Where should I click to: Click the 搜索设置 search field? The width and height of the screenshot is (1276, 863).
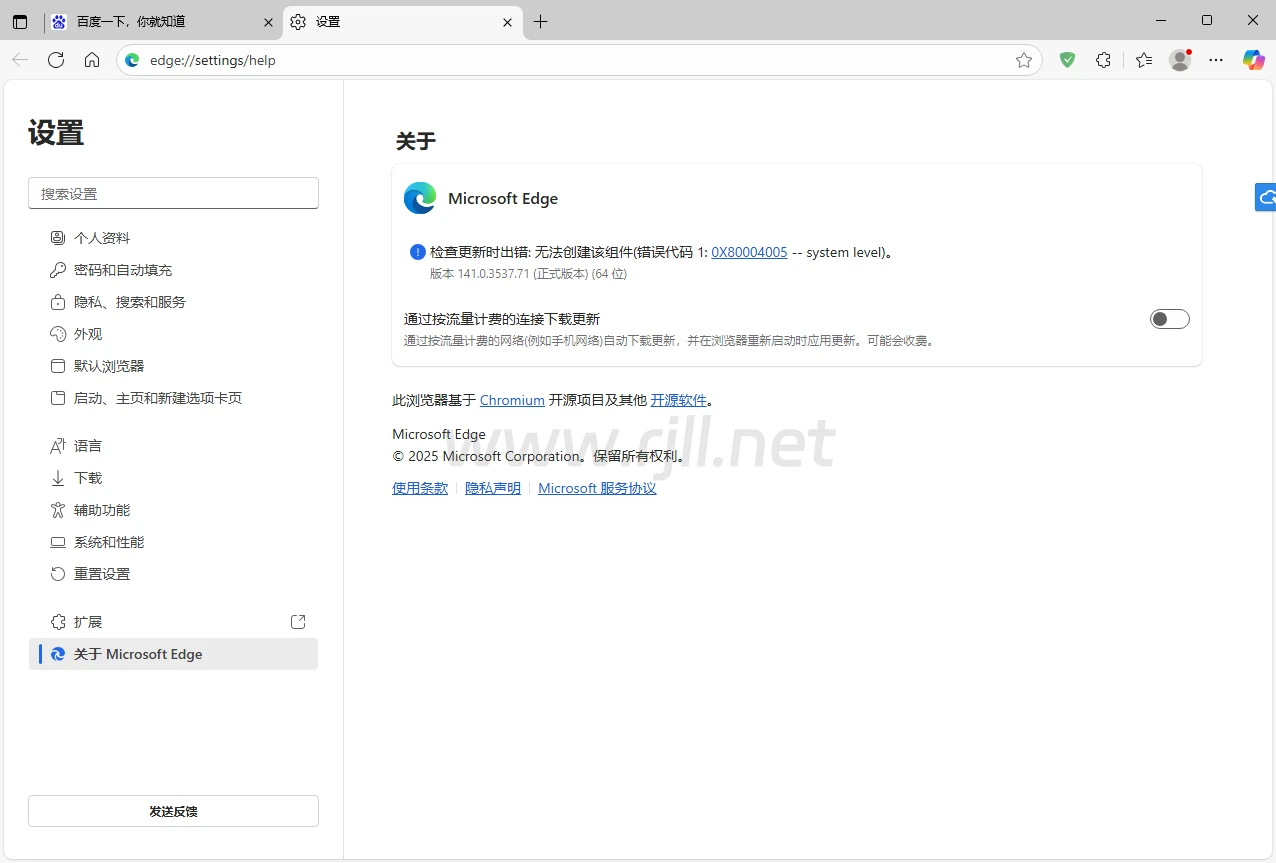(x=173, y=194)
